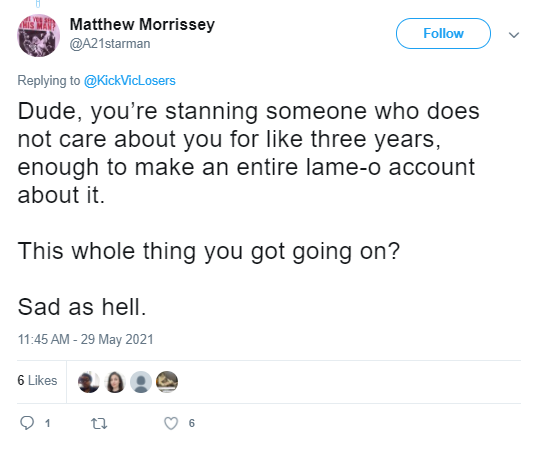Click the Matthew Morrissey display name

[142, 24]
